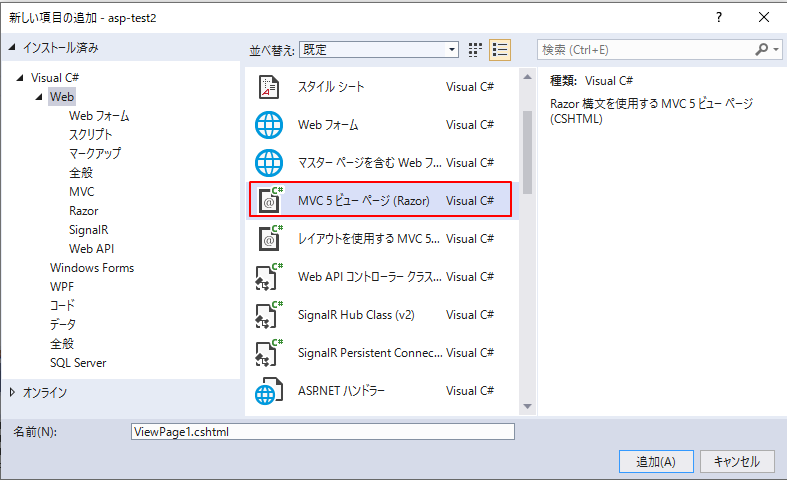The image size is (787, 480).
Task: Click the 追加(A) button
Action: click(656, 461)
